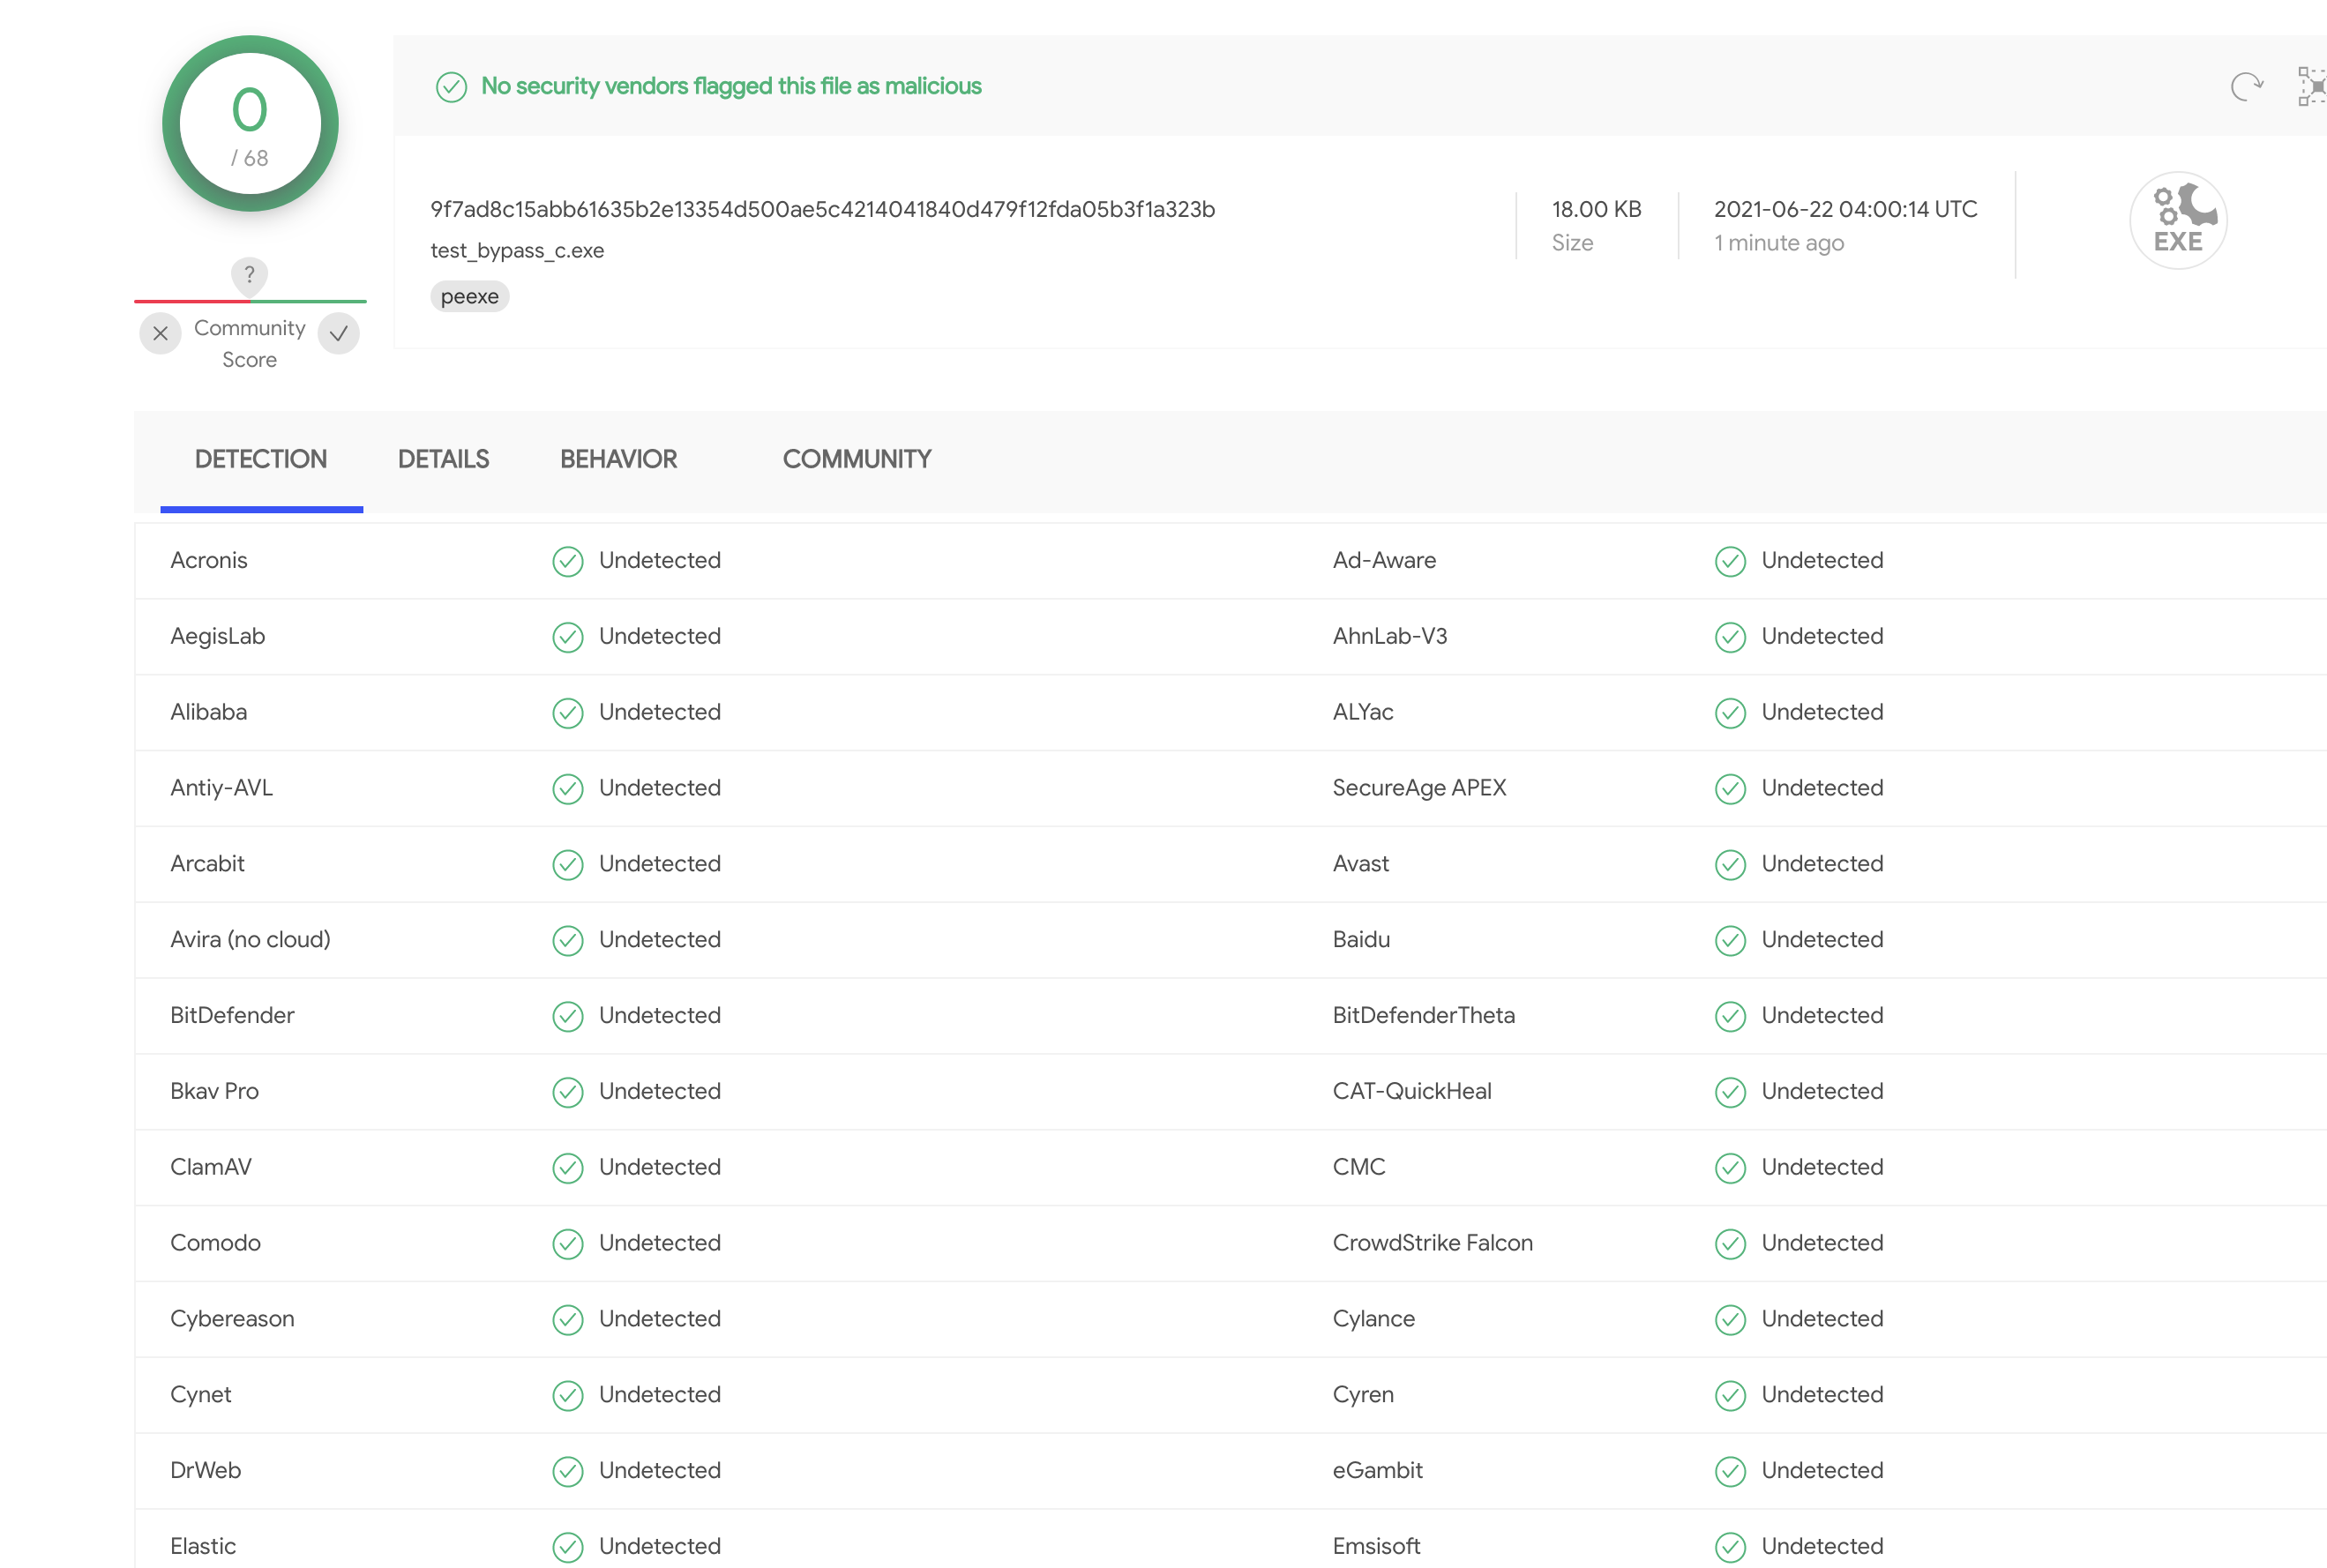Click the reanalyze refresh icon
This screenshot has height=1568, width=2327.
click(x=2247, y=86)
